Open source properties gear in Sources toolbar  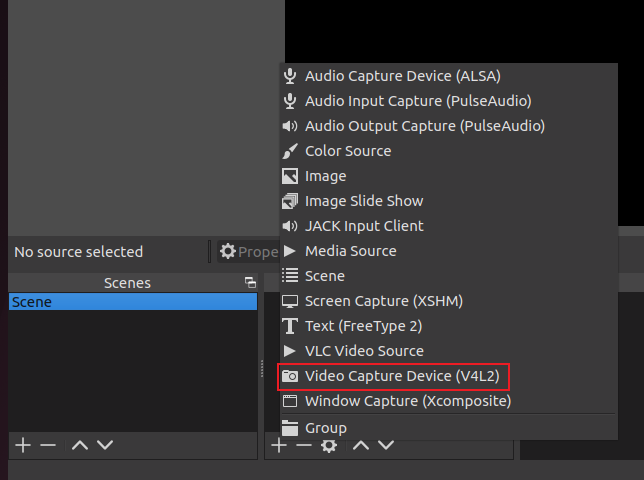pyautogui.click(x=328, y=445)
